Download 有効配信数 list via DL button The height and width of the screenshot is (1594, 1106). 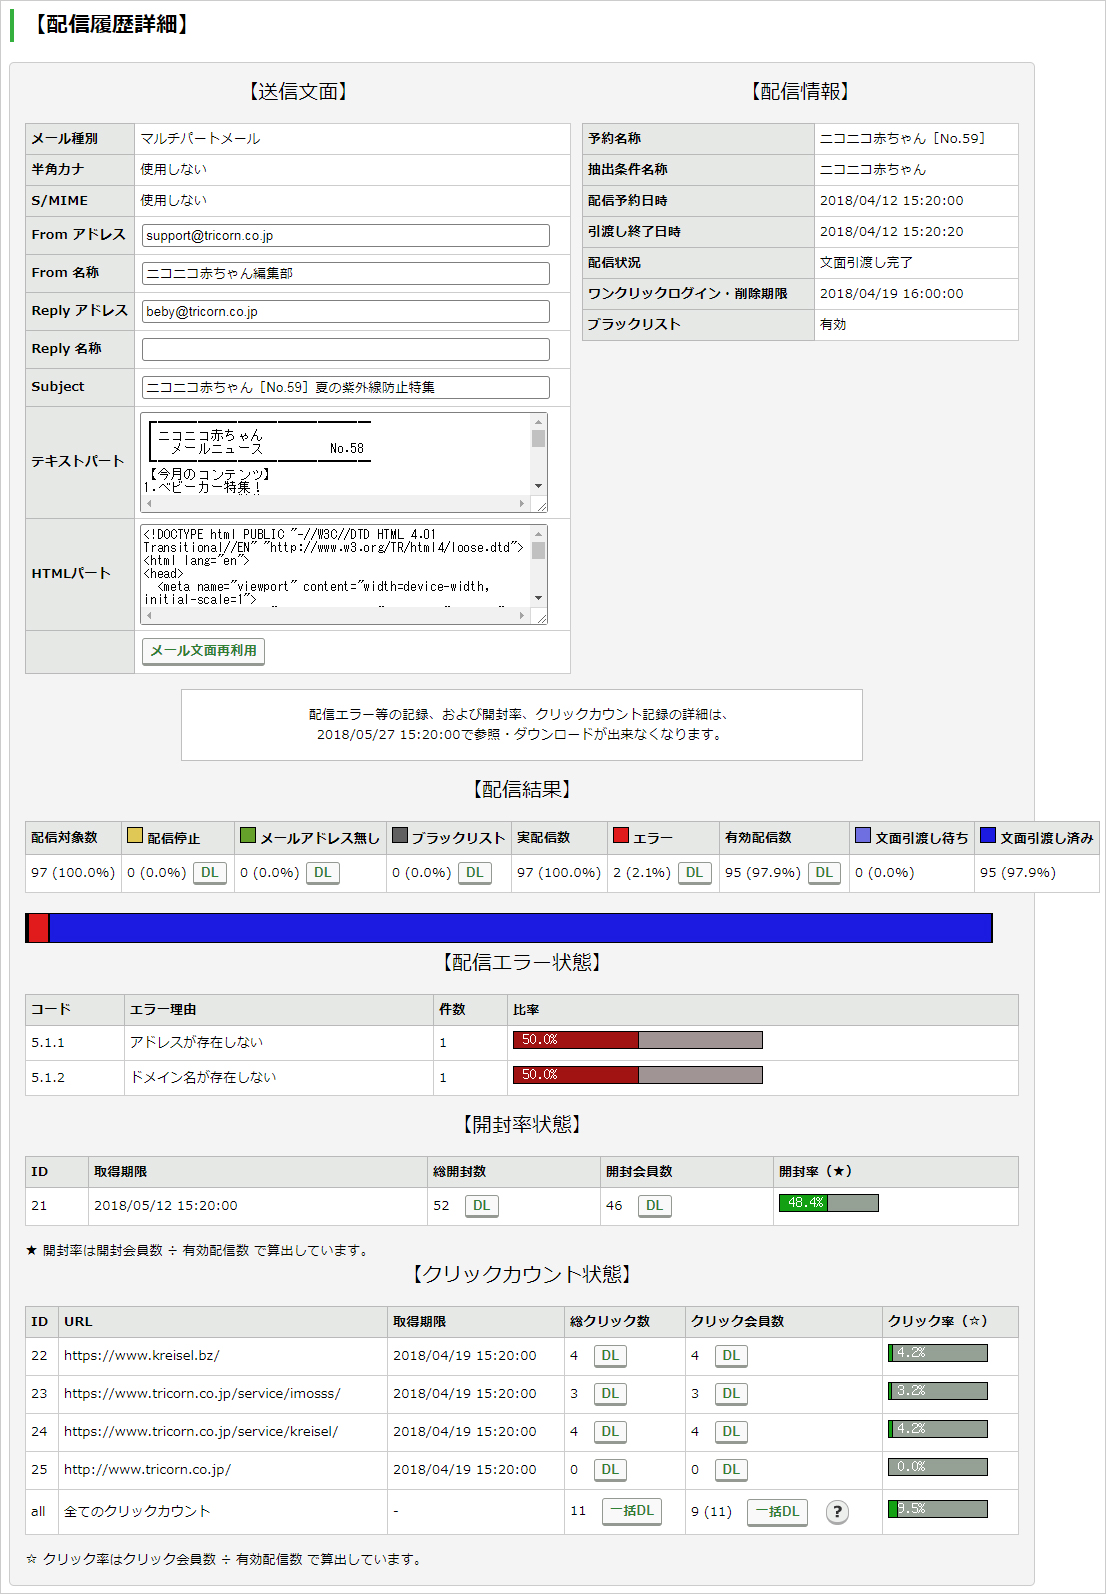[x=824, y=873]
